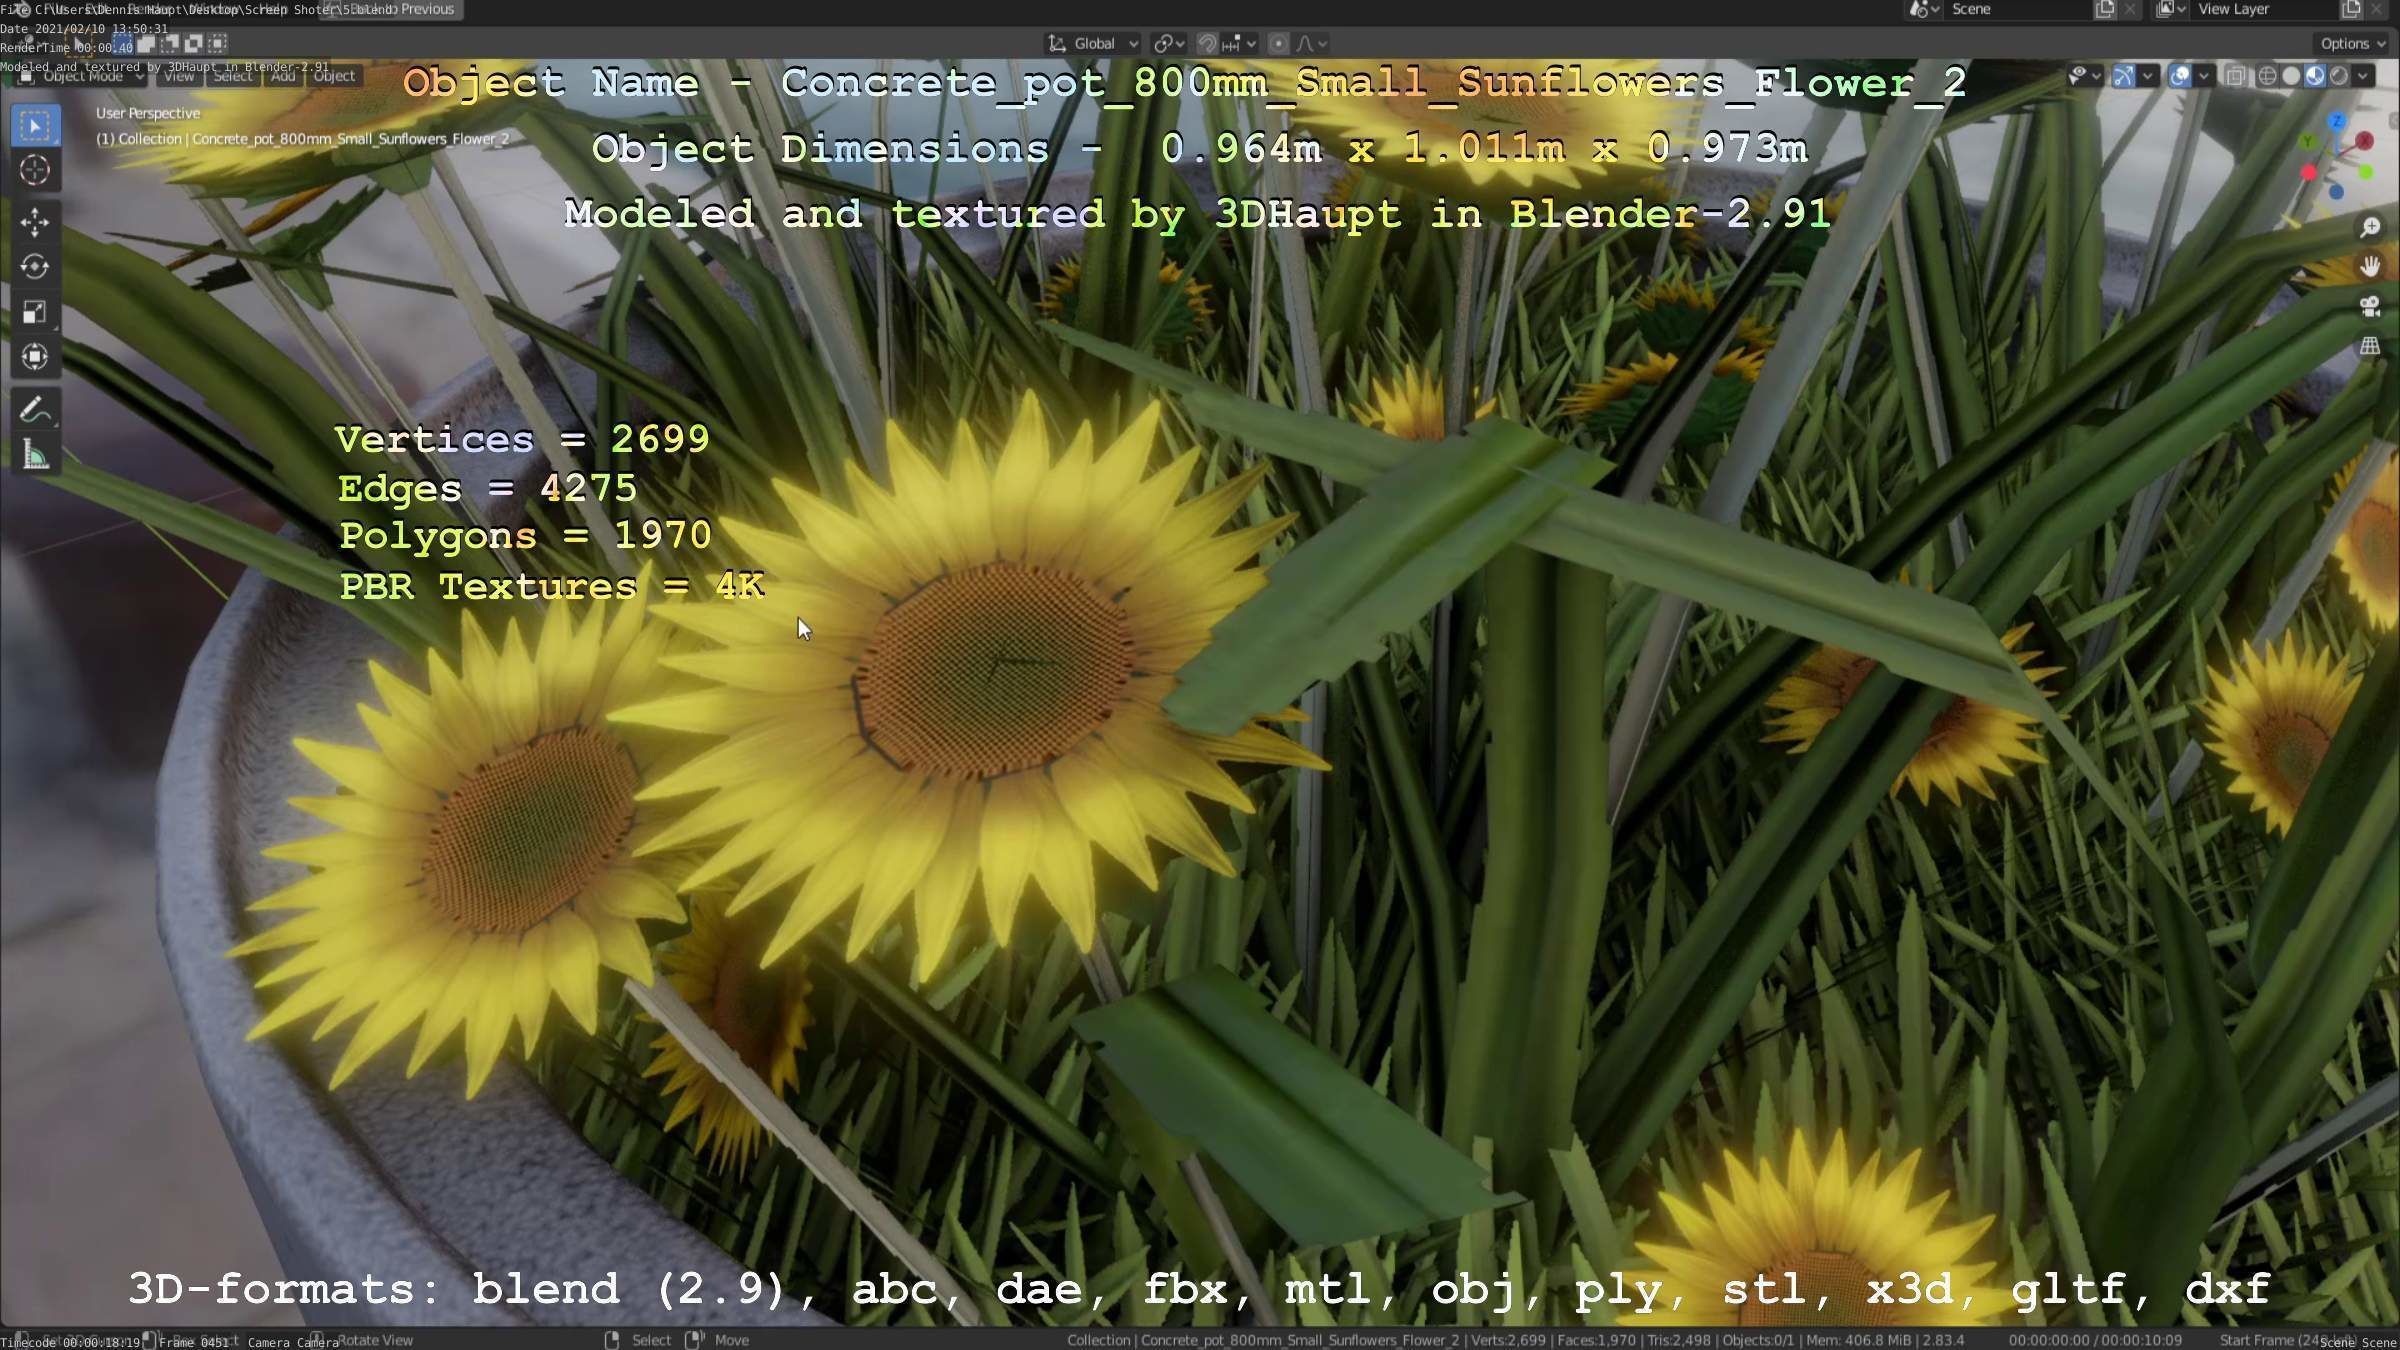Open the Select menu
This screenshot has height=1350, width=2400.
[x=233, y=76]
